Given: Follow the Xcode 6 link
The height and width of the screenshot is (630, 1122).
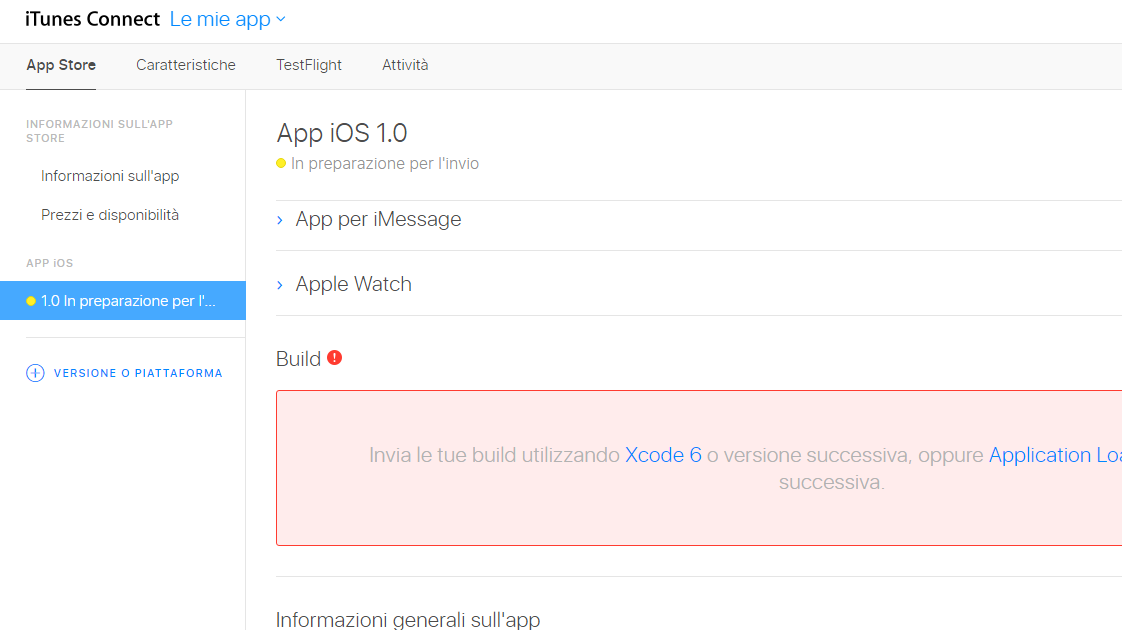Looking at the screenshot, I should click(663, 455).
